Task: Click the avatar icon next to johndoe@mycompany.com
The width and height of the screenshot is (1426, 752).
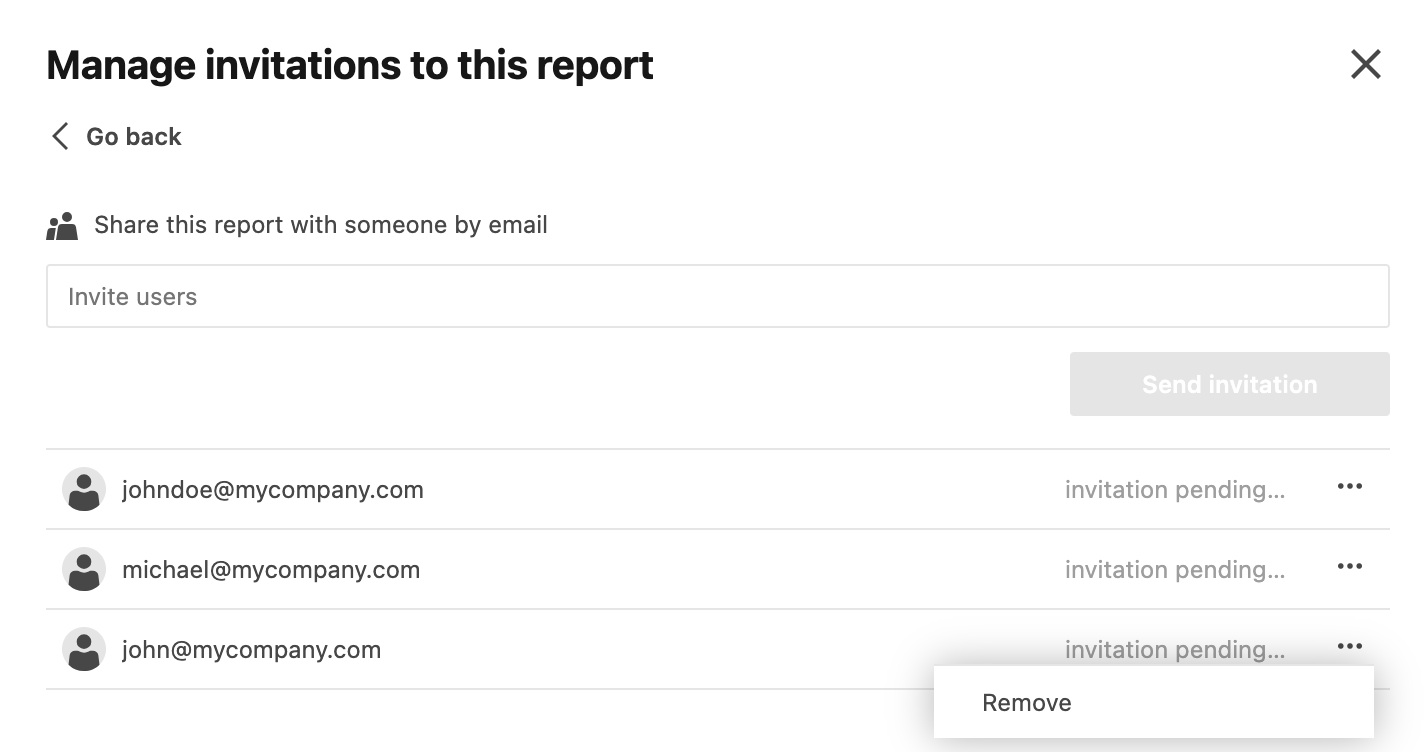Action: tap(84, 490)
